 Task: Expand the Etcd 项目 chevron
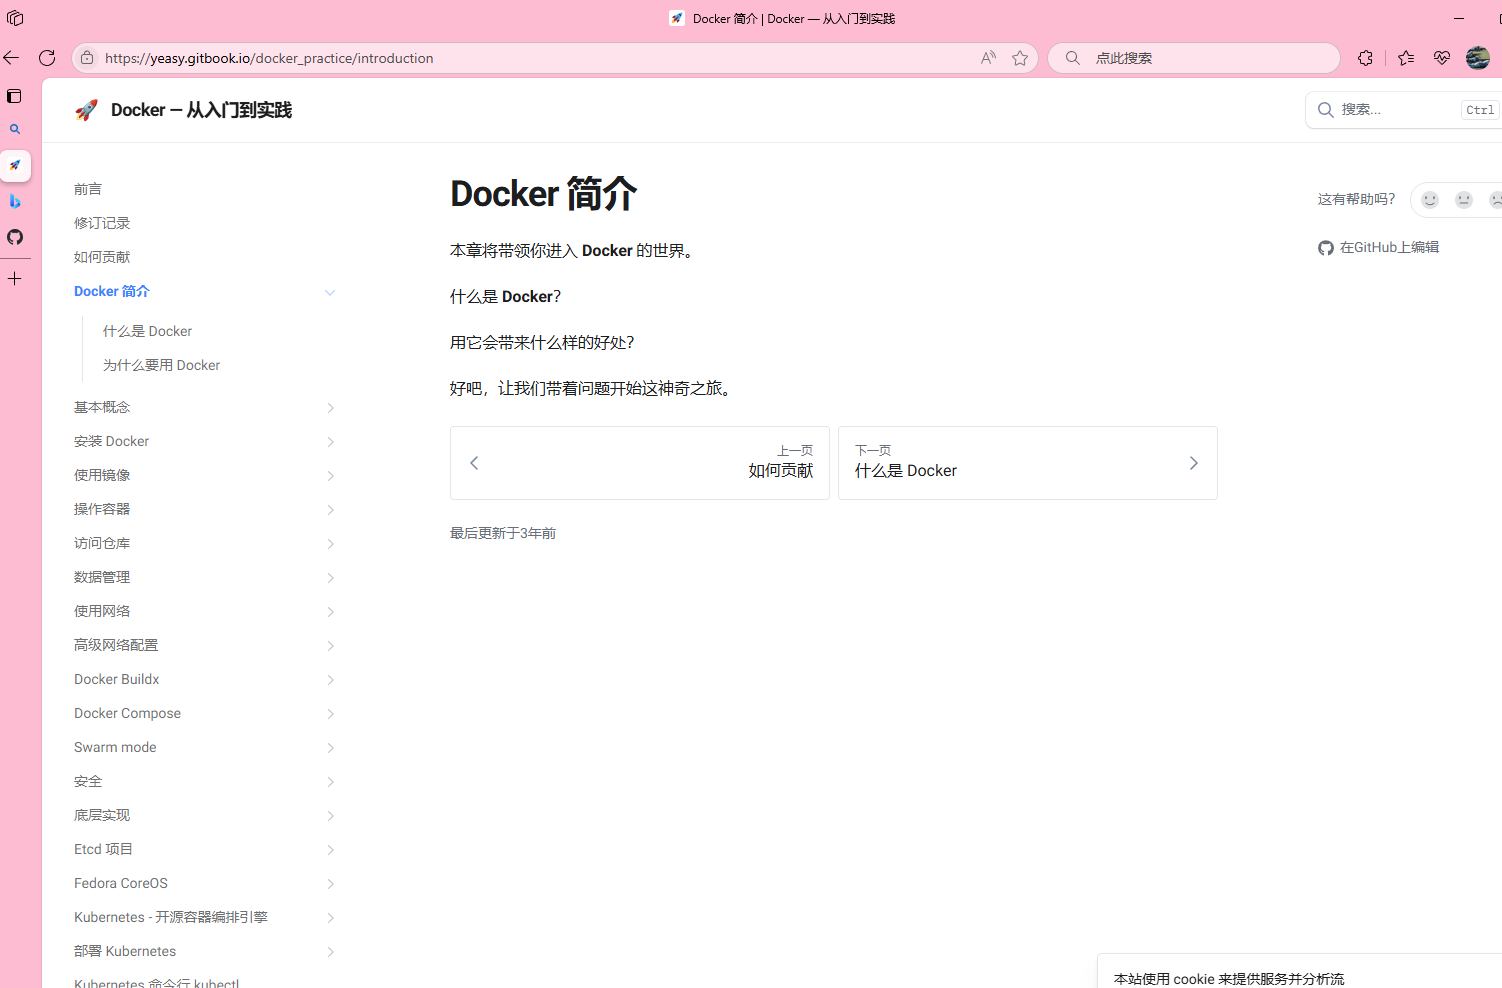(330, 850)
